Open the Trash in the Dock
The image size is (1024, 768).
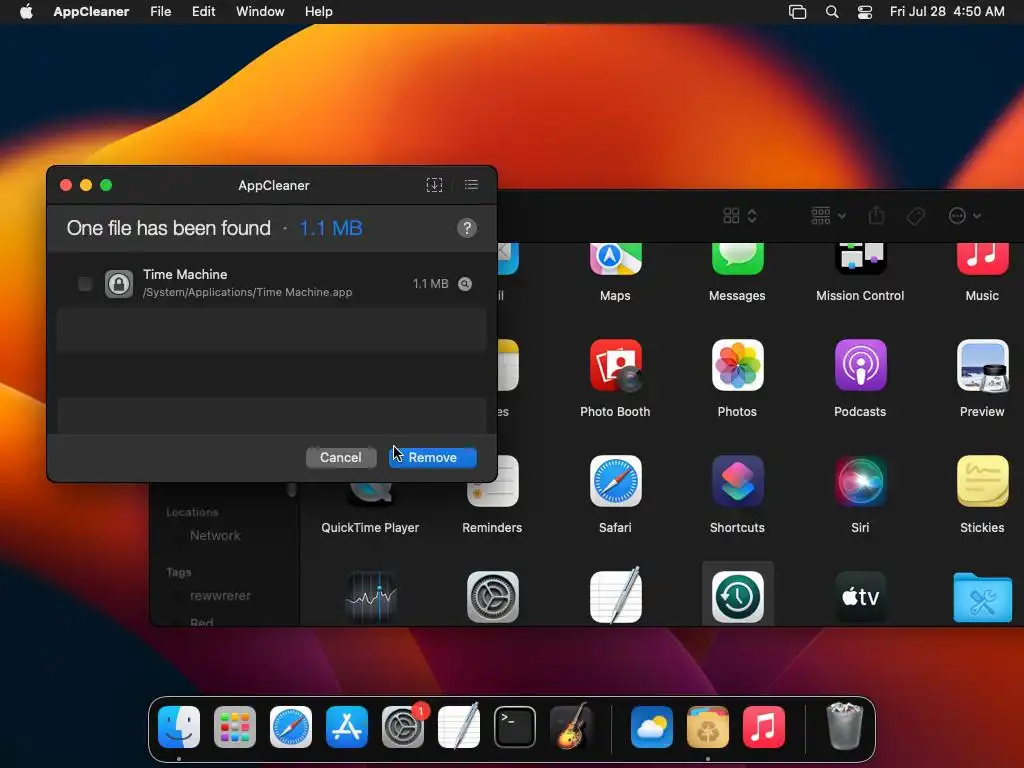(x=844, y=726)
